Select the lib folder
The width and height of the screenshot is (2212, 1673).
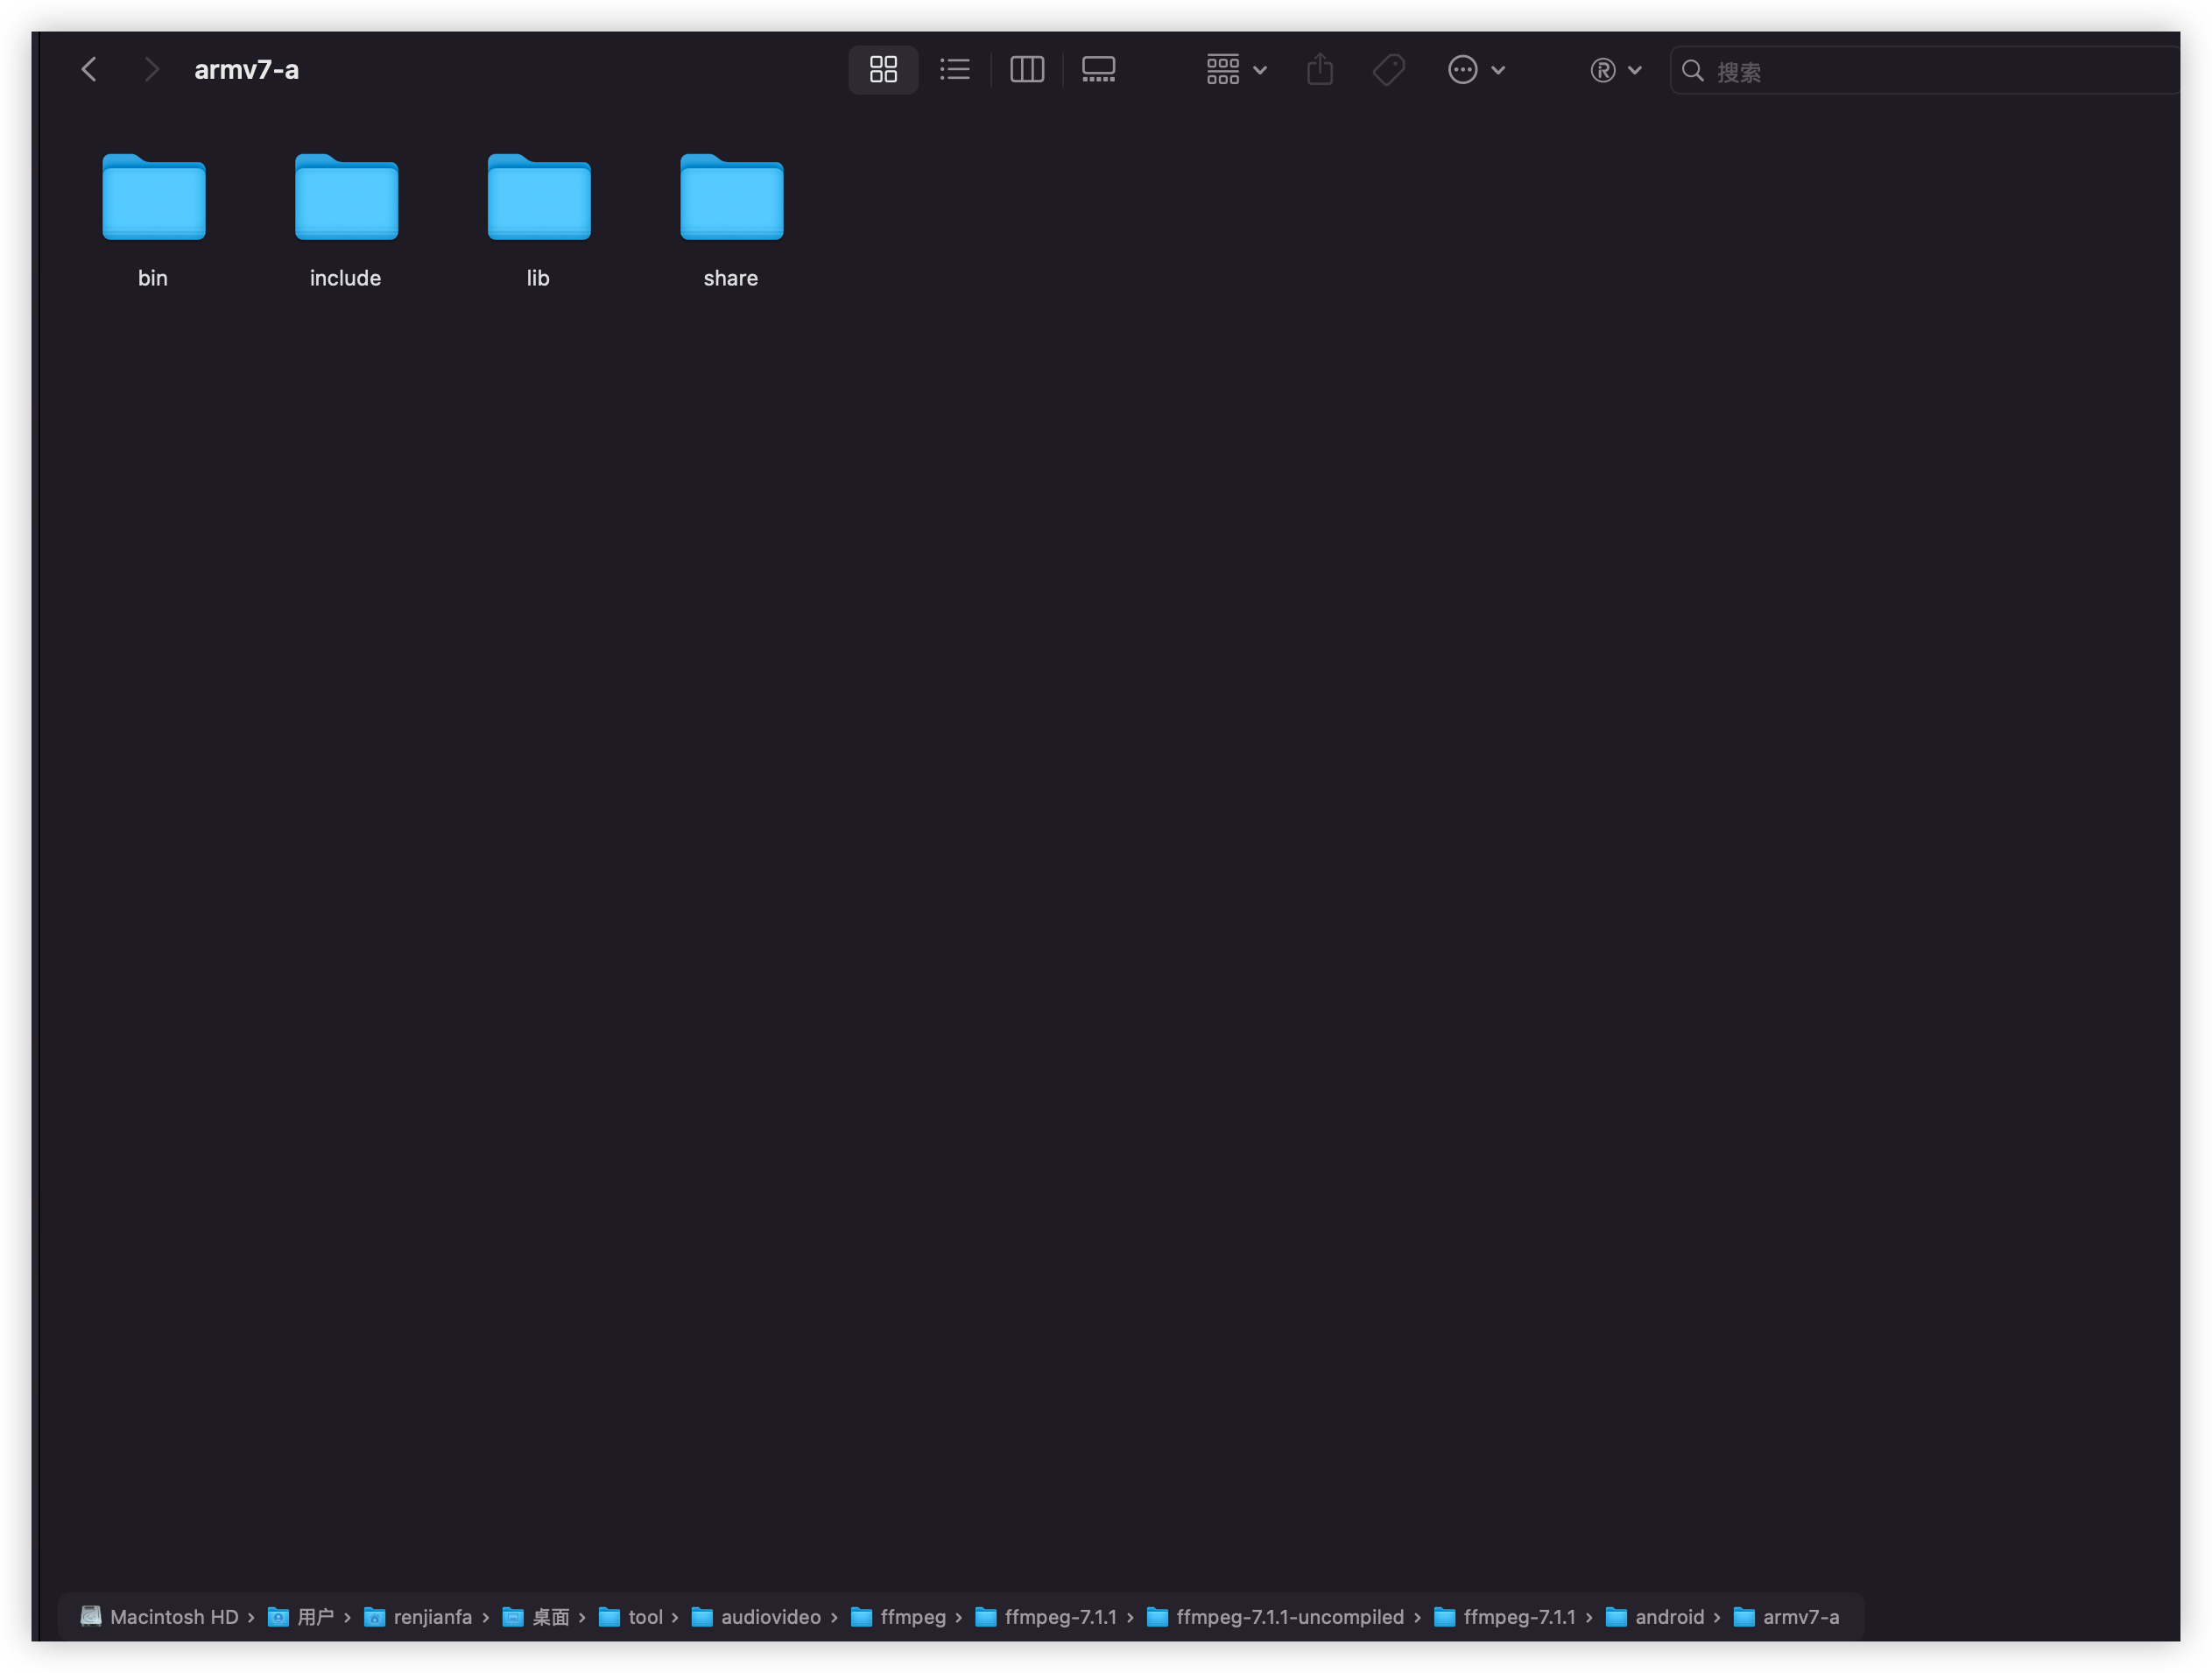539,198
